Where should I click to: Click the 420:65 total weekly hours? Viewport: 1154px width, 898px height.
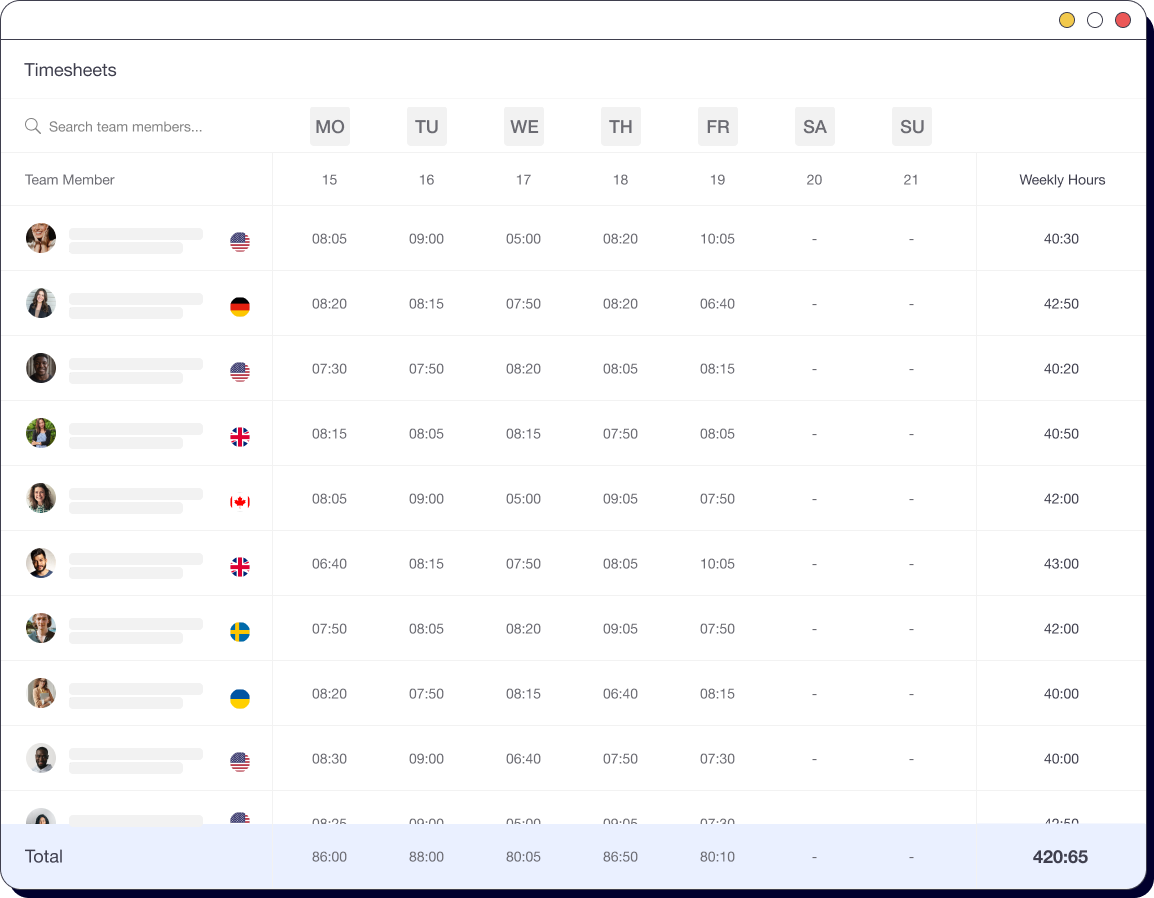pos(1060,857)
